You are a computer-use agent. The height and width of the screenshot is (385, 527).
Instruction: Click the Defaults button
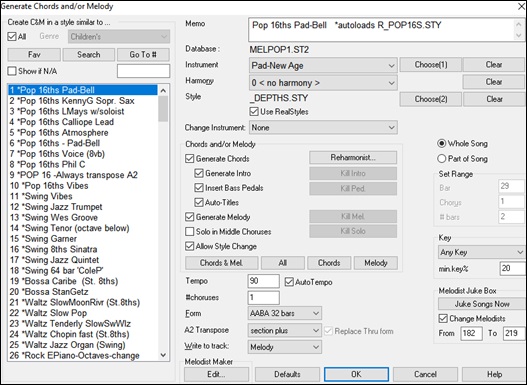(x=287, y=374)
